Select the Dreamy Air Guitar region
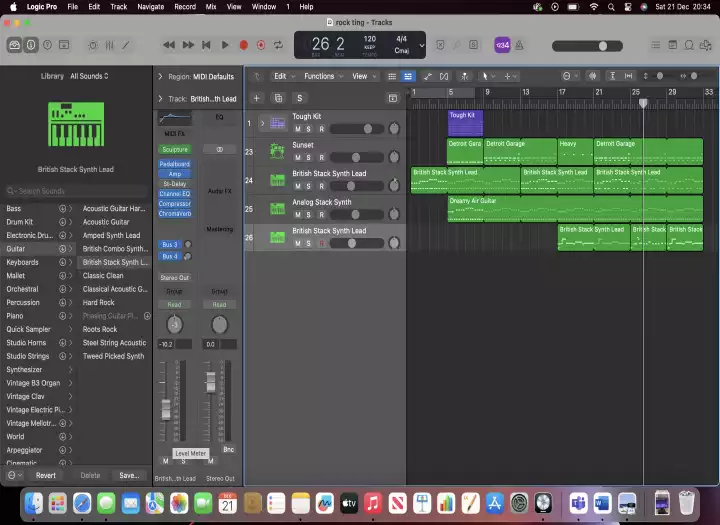This screenshot has width=720, height=525. [x=575, y=209]
